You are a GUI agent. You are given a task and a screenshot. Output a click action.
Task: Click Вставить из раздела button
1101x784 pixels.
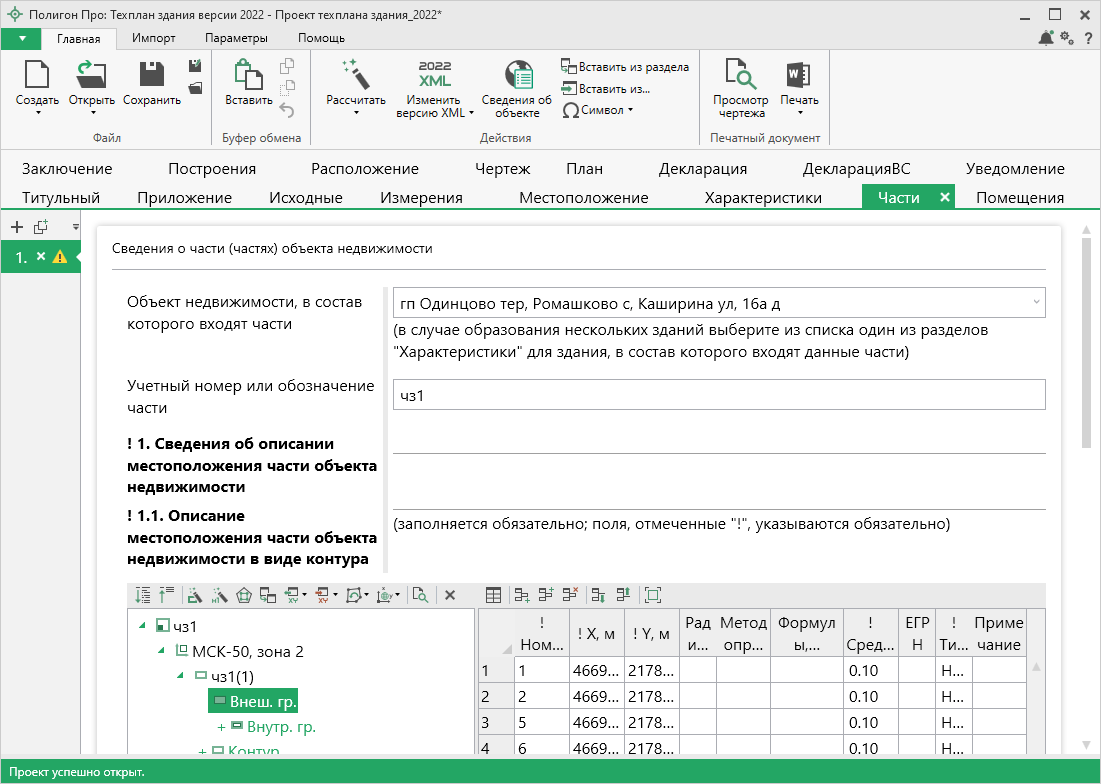(x=625, y=67)
